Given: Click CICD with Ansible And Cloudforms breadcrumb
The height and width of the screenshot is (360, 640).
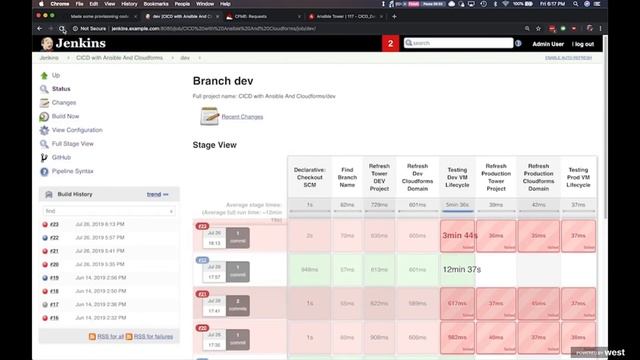Looking at the screenshot, I should 119,58.
